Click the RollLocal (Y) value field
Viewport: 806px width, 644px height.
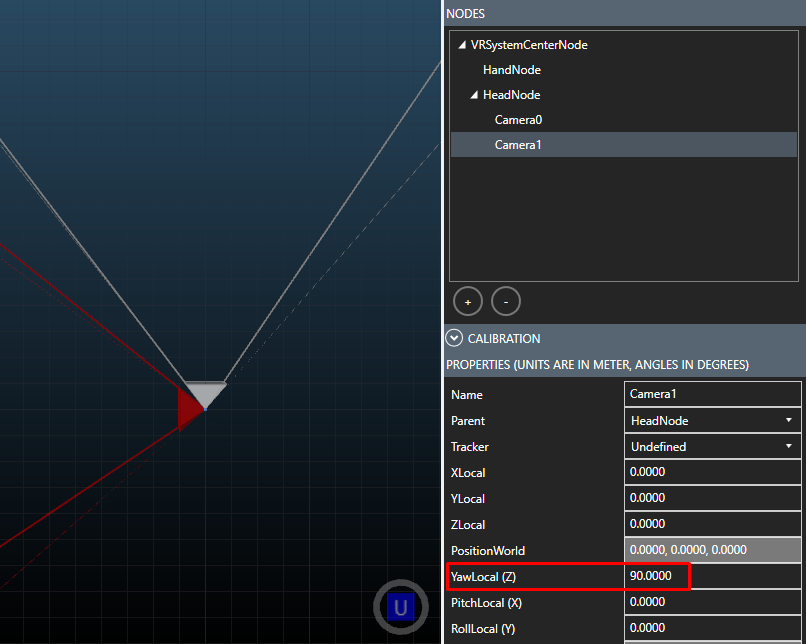click(712, 628)
